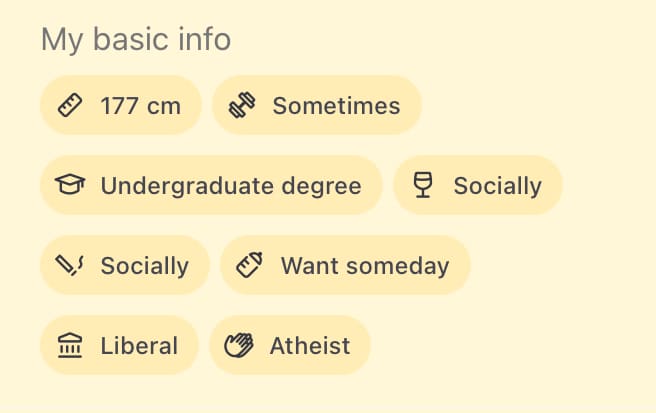Click the cigarette smoking icon
Screen dimensions: 656x413
[x=70, y=265]
